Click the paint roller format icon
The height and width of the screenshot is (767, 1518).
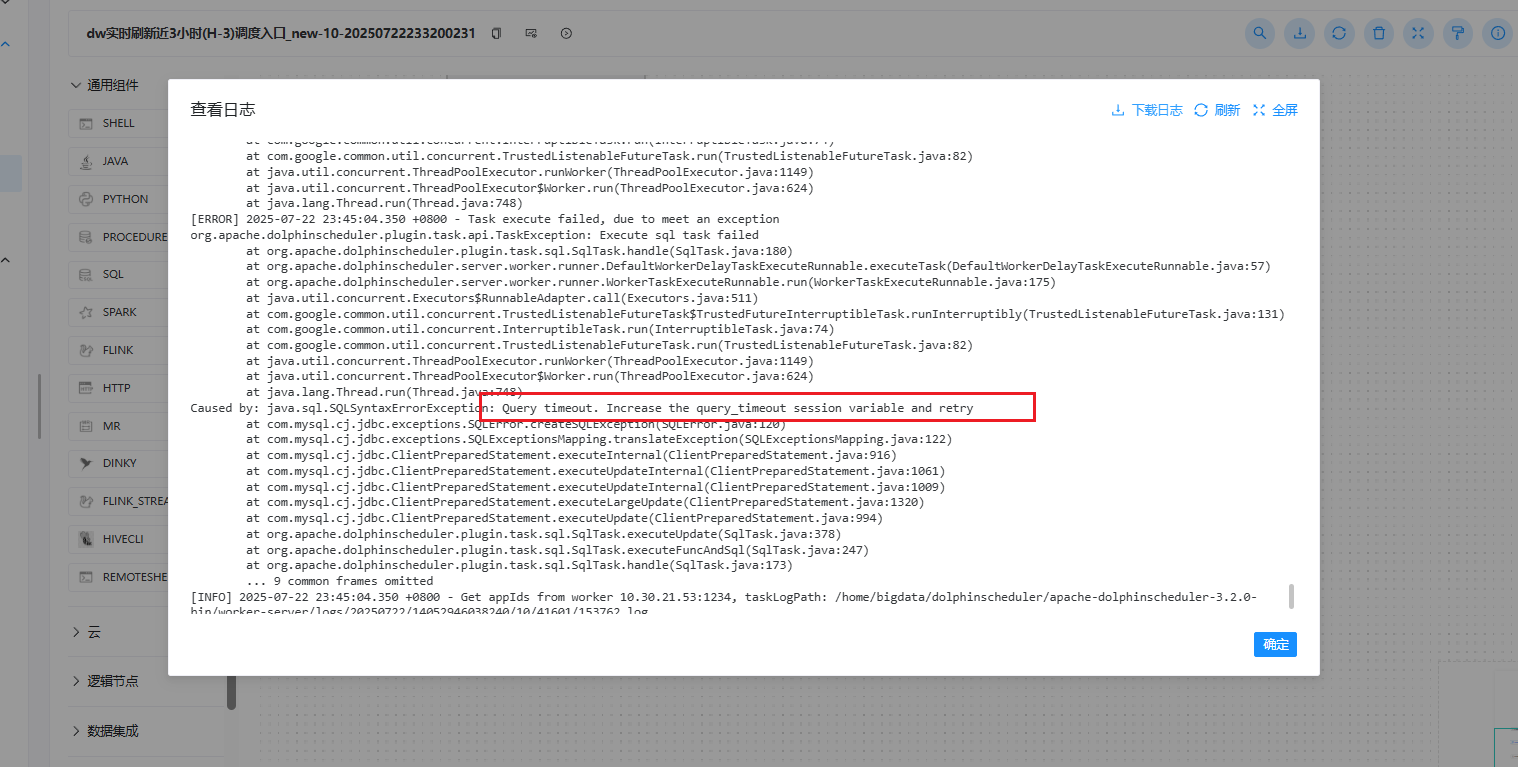pyautogui.click(x=1458, y=33)
